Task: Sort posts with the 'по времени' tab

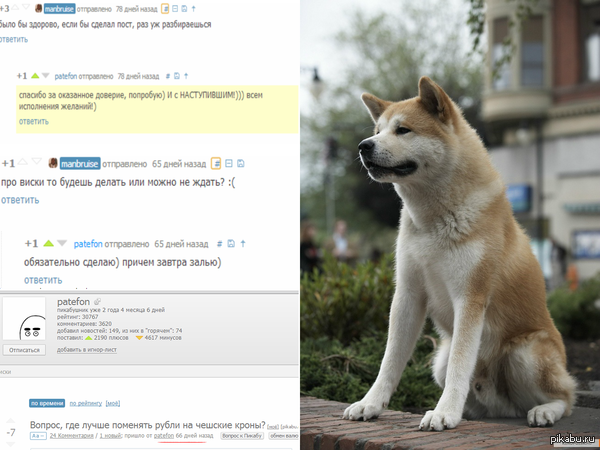Action: [46, 403]
